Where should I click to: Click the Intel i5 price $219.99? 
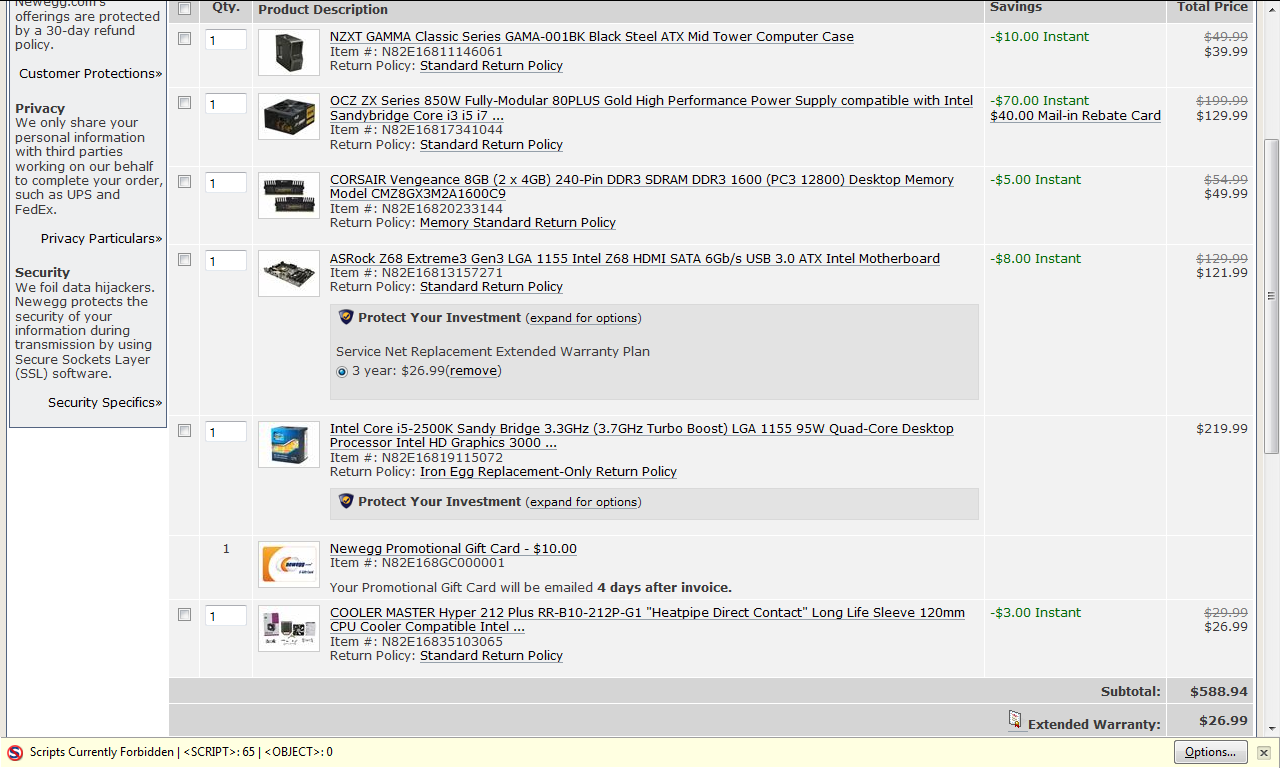[x=1222, y=429]
